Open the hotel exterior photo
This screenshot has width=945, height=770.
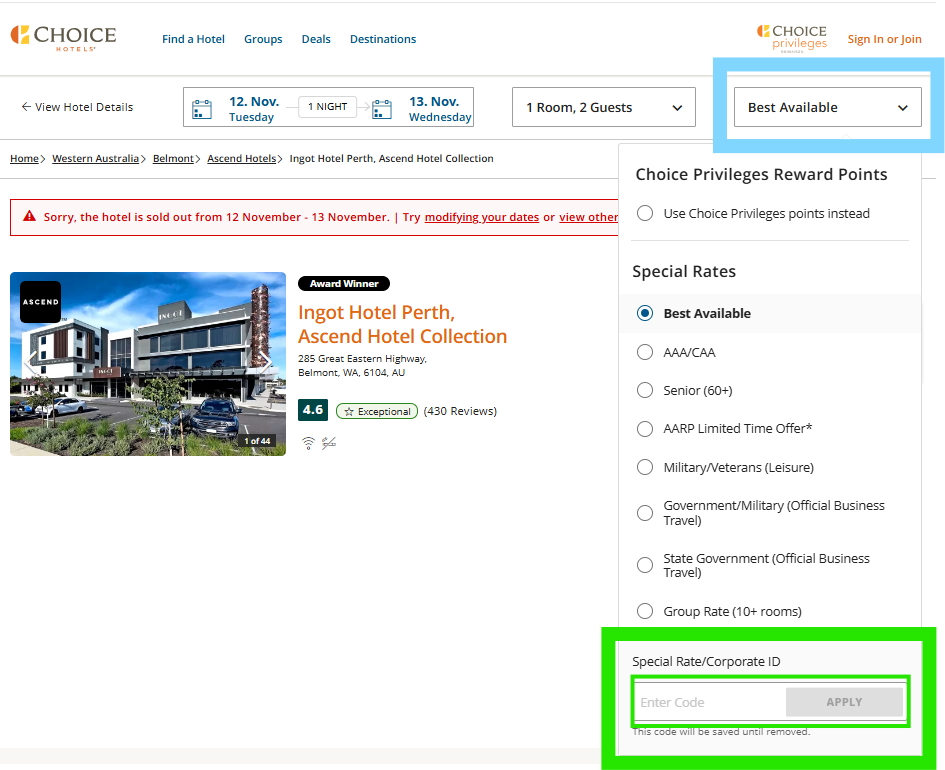[x=148, y=364]
